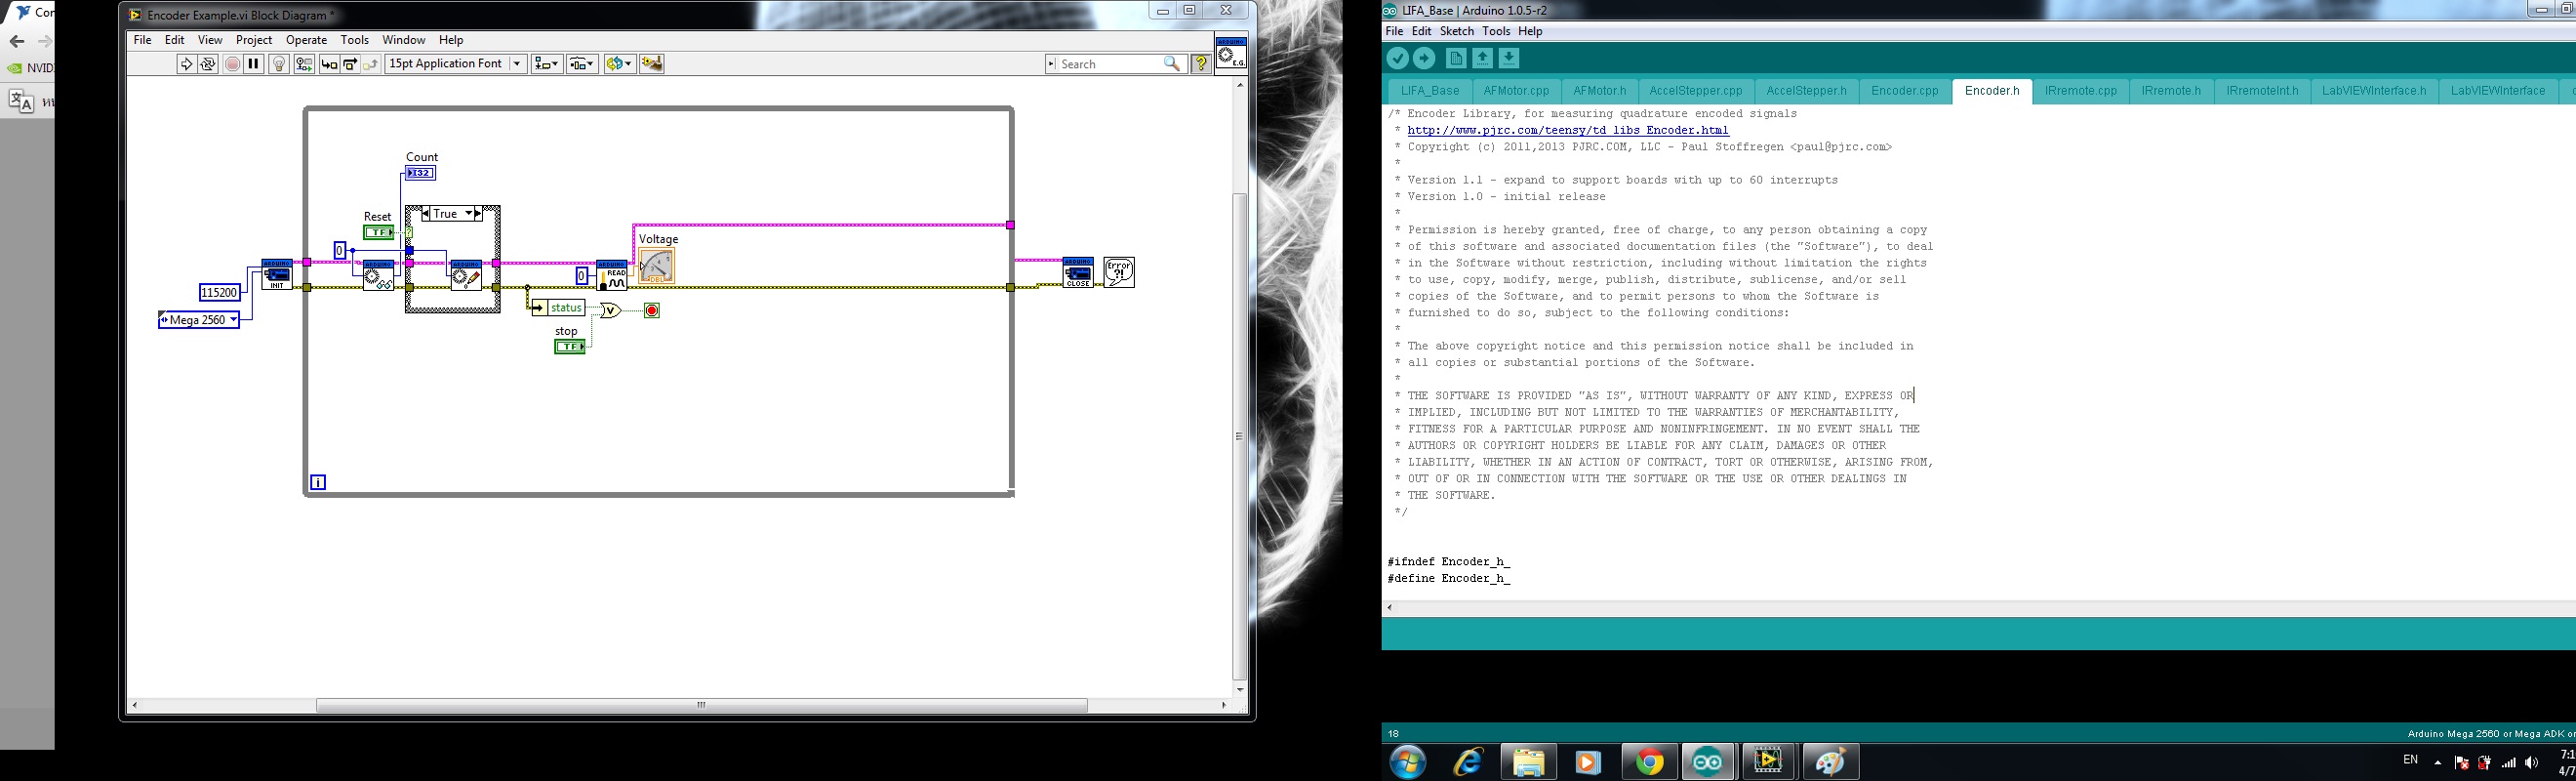The height and width of the screenshot is (781, 2576).
Task: Click the Arduino encoder read VI node
Action: point(378,275)
